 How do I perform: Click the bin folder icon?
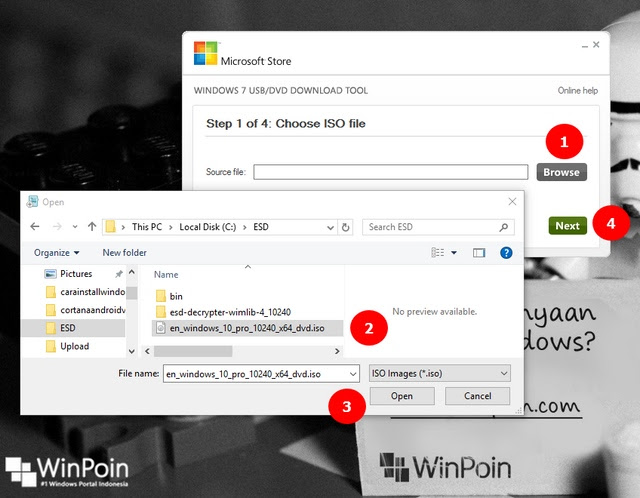pyautogui.click(x=161, y=296)
